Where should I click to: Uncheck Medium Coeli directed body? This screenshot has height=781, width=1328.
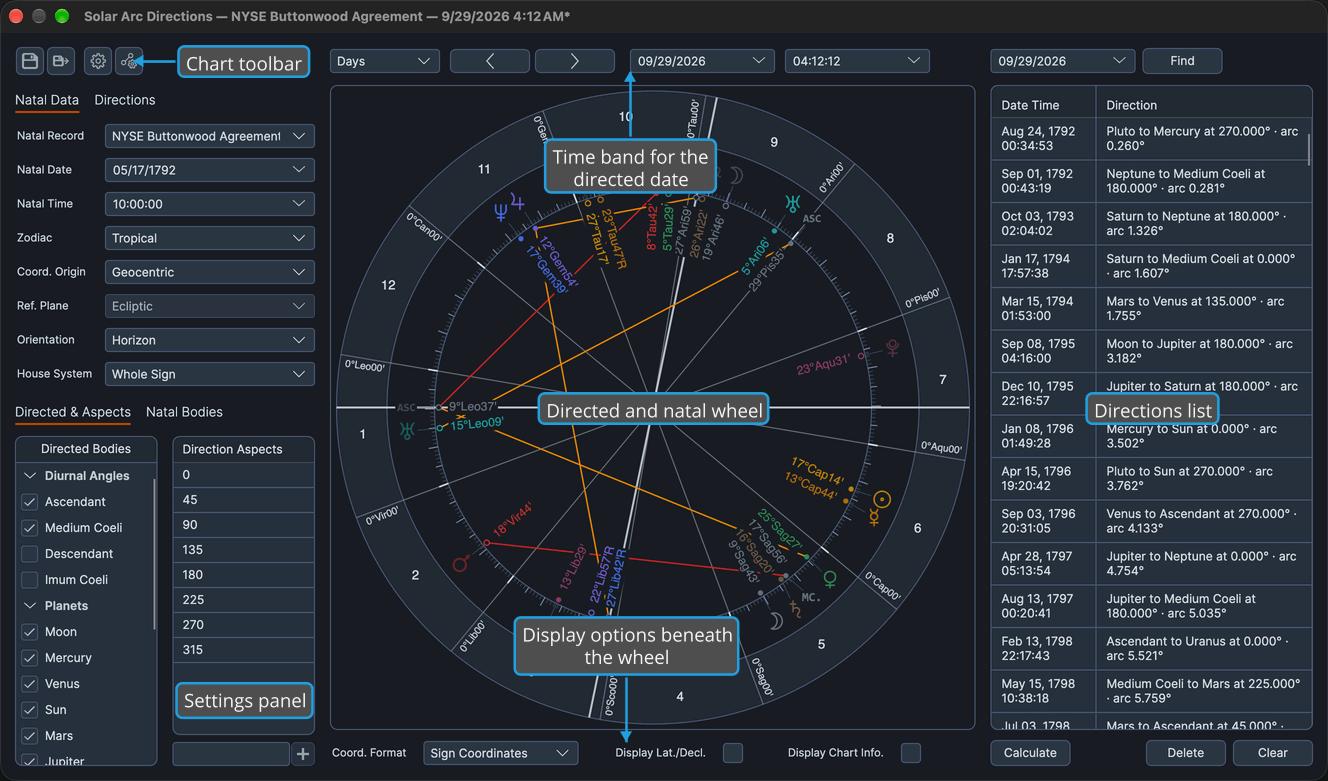point(30,528)
